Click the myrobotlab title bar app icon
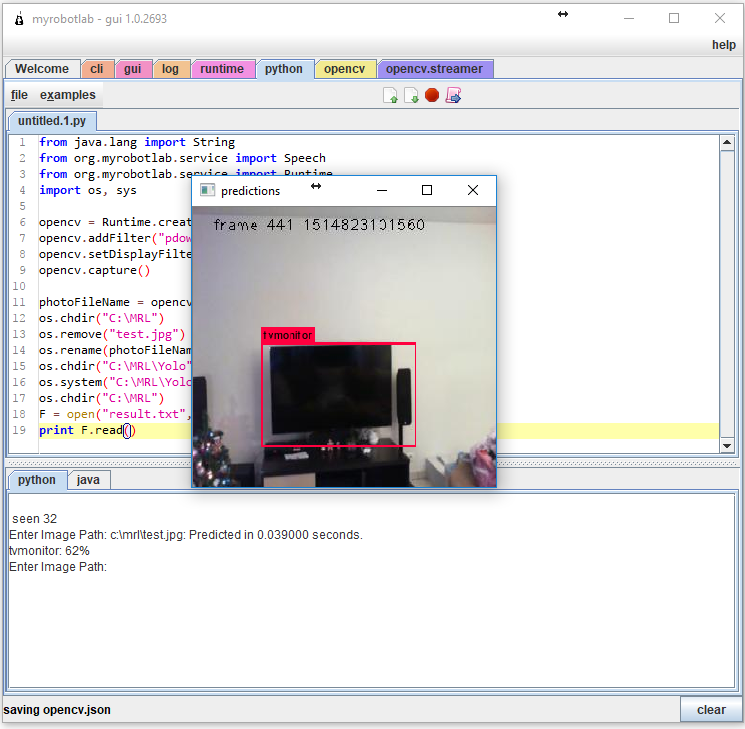Image resolution: width=745 pixels, height=729 pixels. 19,19
